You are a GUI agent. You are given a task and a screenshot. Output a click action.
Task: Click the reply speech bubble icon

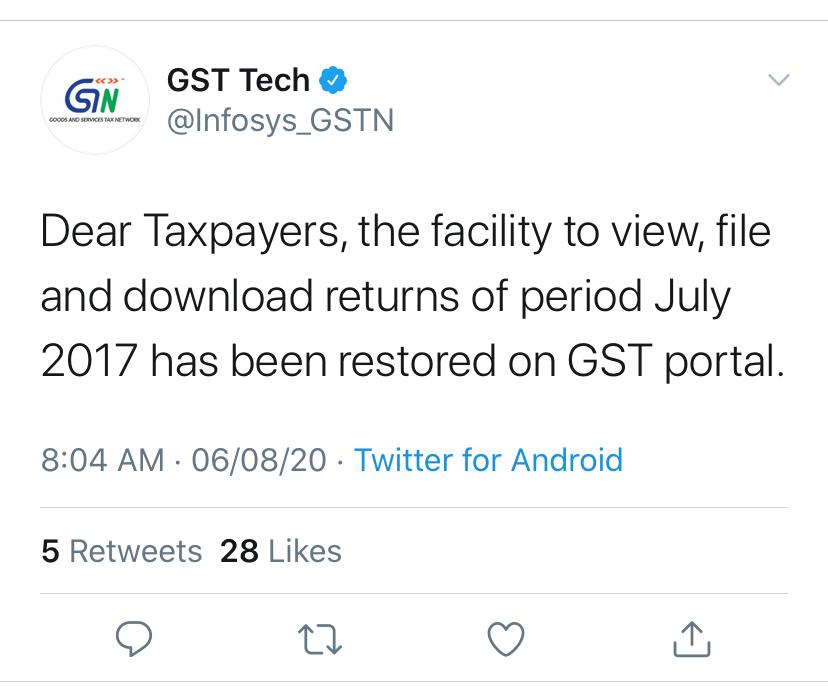point(134,638)
